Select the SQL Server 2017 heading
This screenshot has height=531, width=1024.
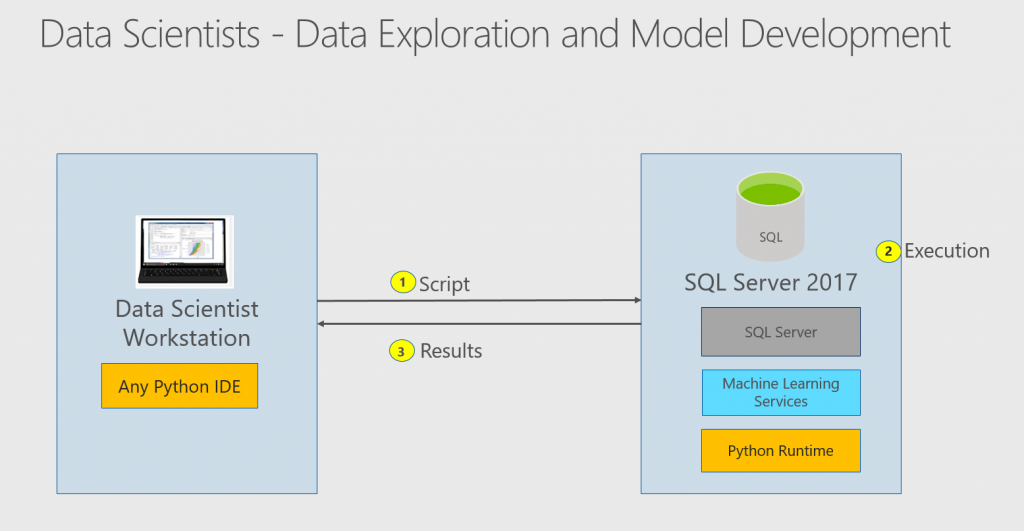pos(770,282)
